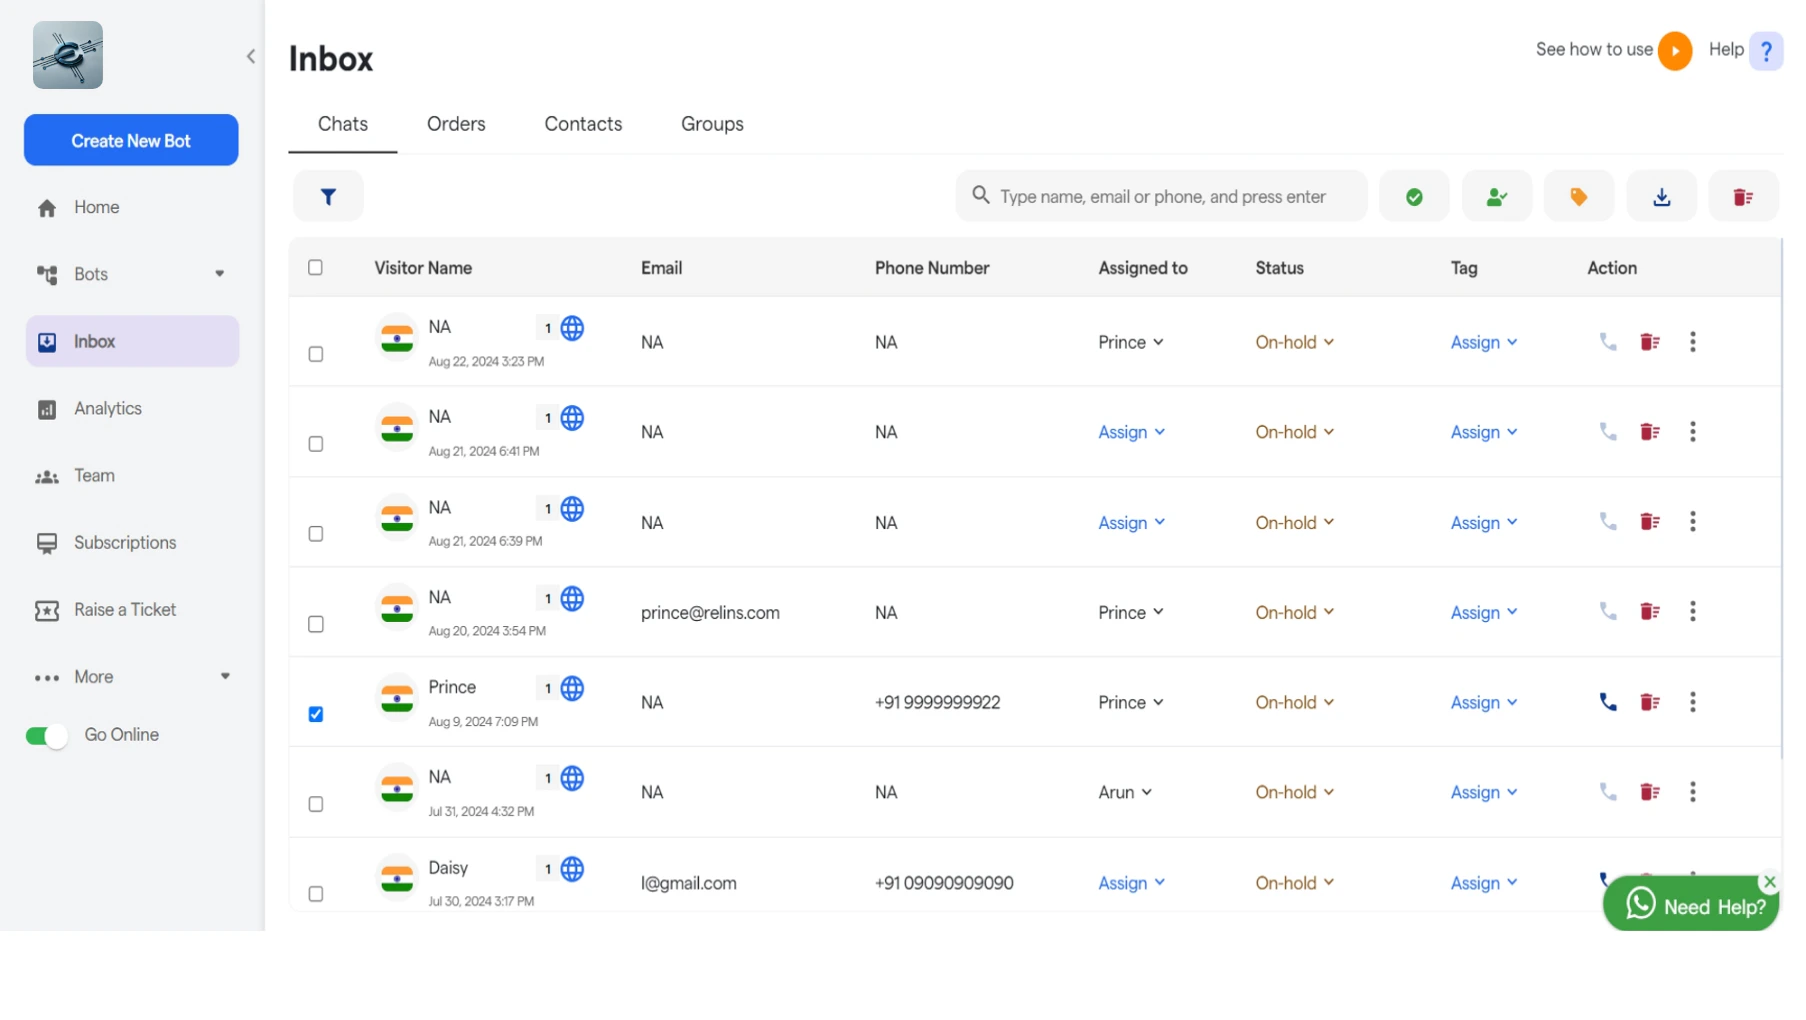Open Assigned to dropdown for Aug 21 6:41 PM chat
This screenshot has height=1020, width=1806.
[x=1131, y=432]
